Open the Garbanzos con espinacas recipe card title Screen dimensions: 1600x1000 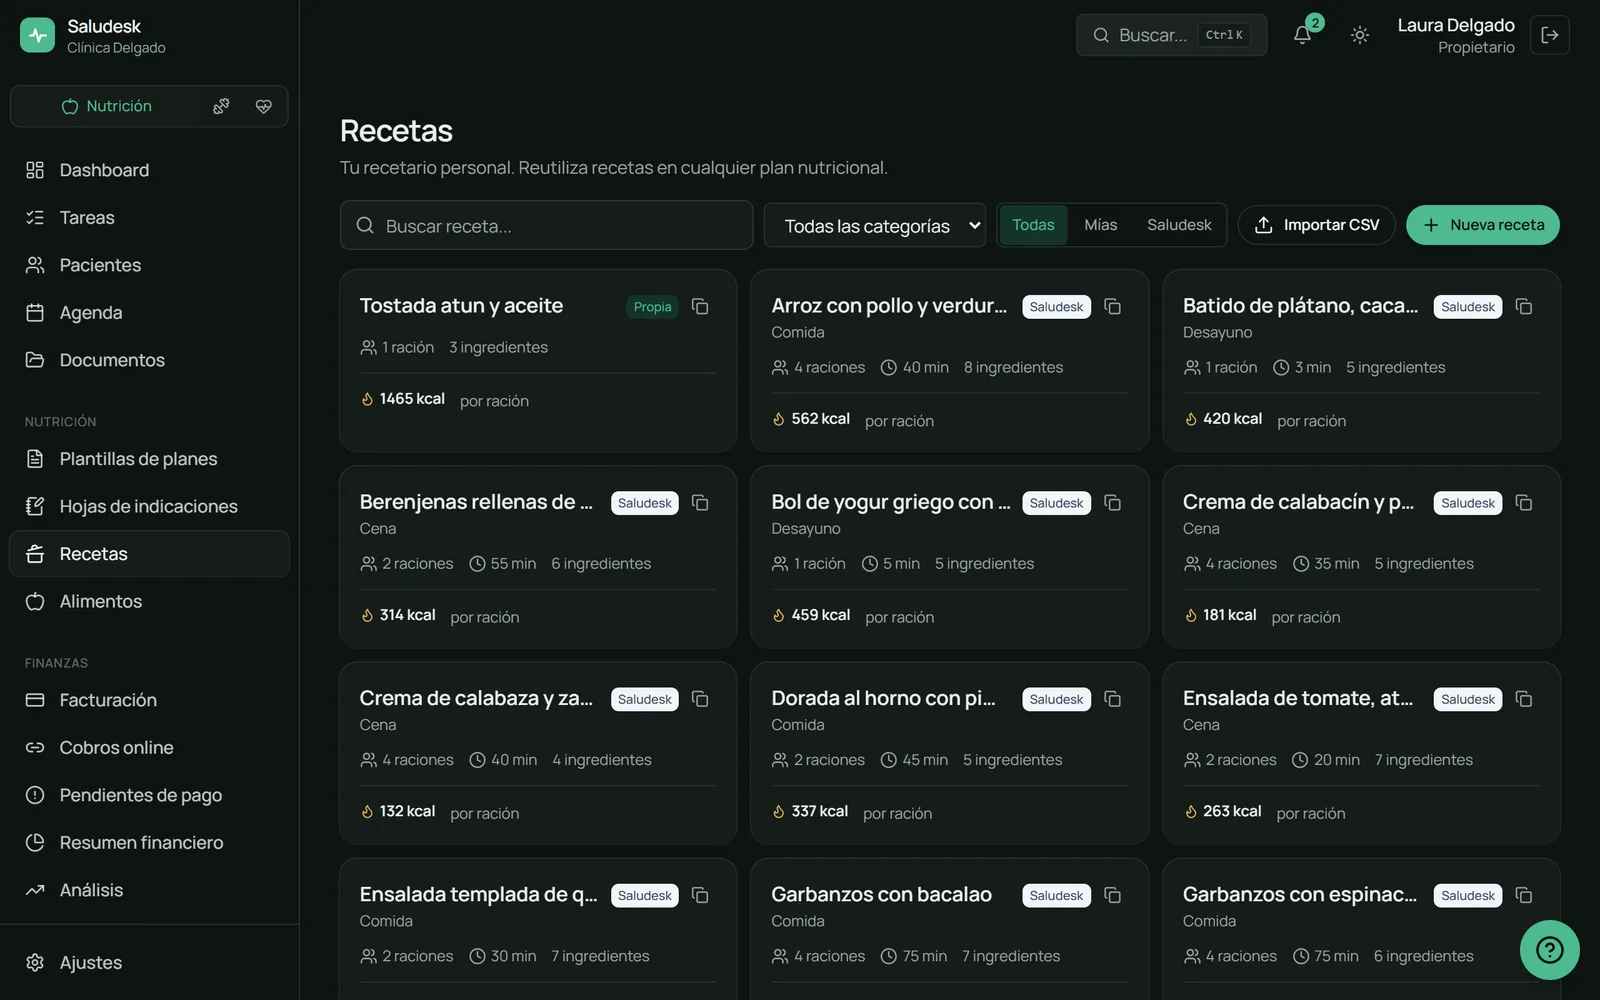[1299, 894]
